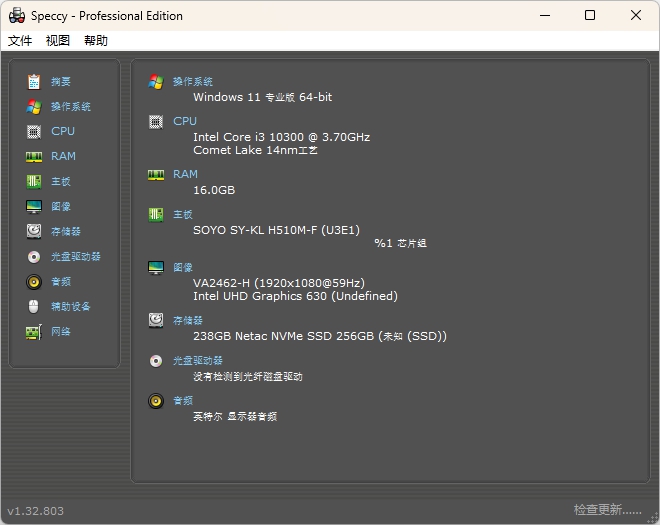This screenshot has height=525, width=660.
Task: Click the Comet Lake 14nm工艺 text
Action: (255, 150)
